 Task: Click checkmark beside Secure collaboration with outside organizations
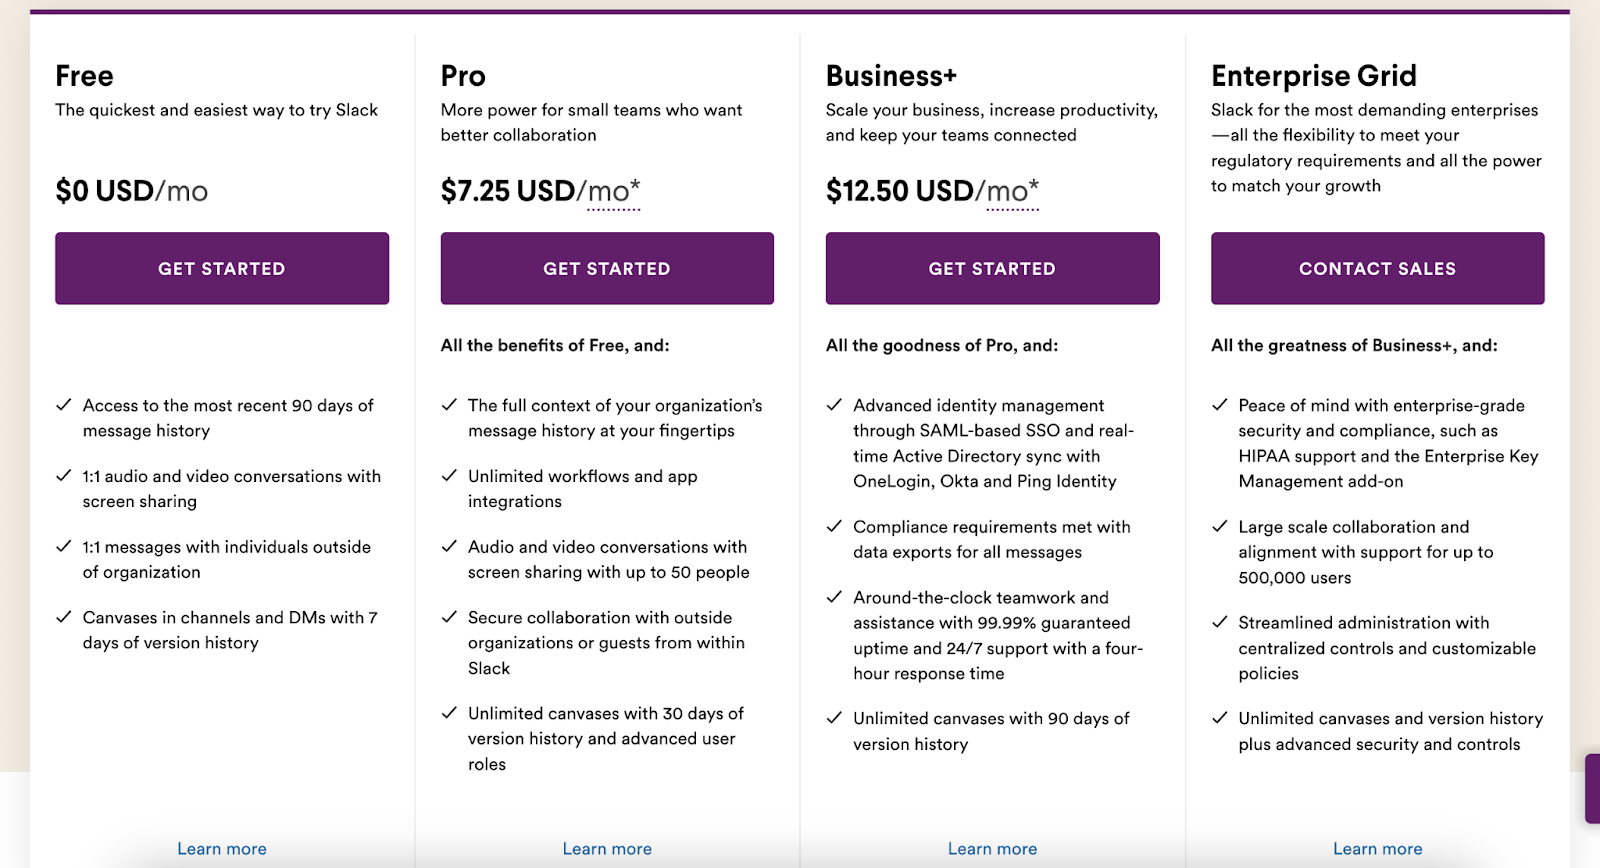tap(449, 617)
